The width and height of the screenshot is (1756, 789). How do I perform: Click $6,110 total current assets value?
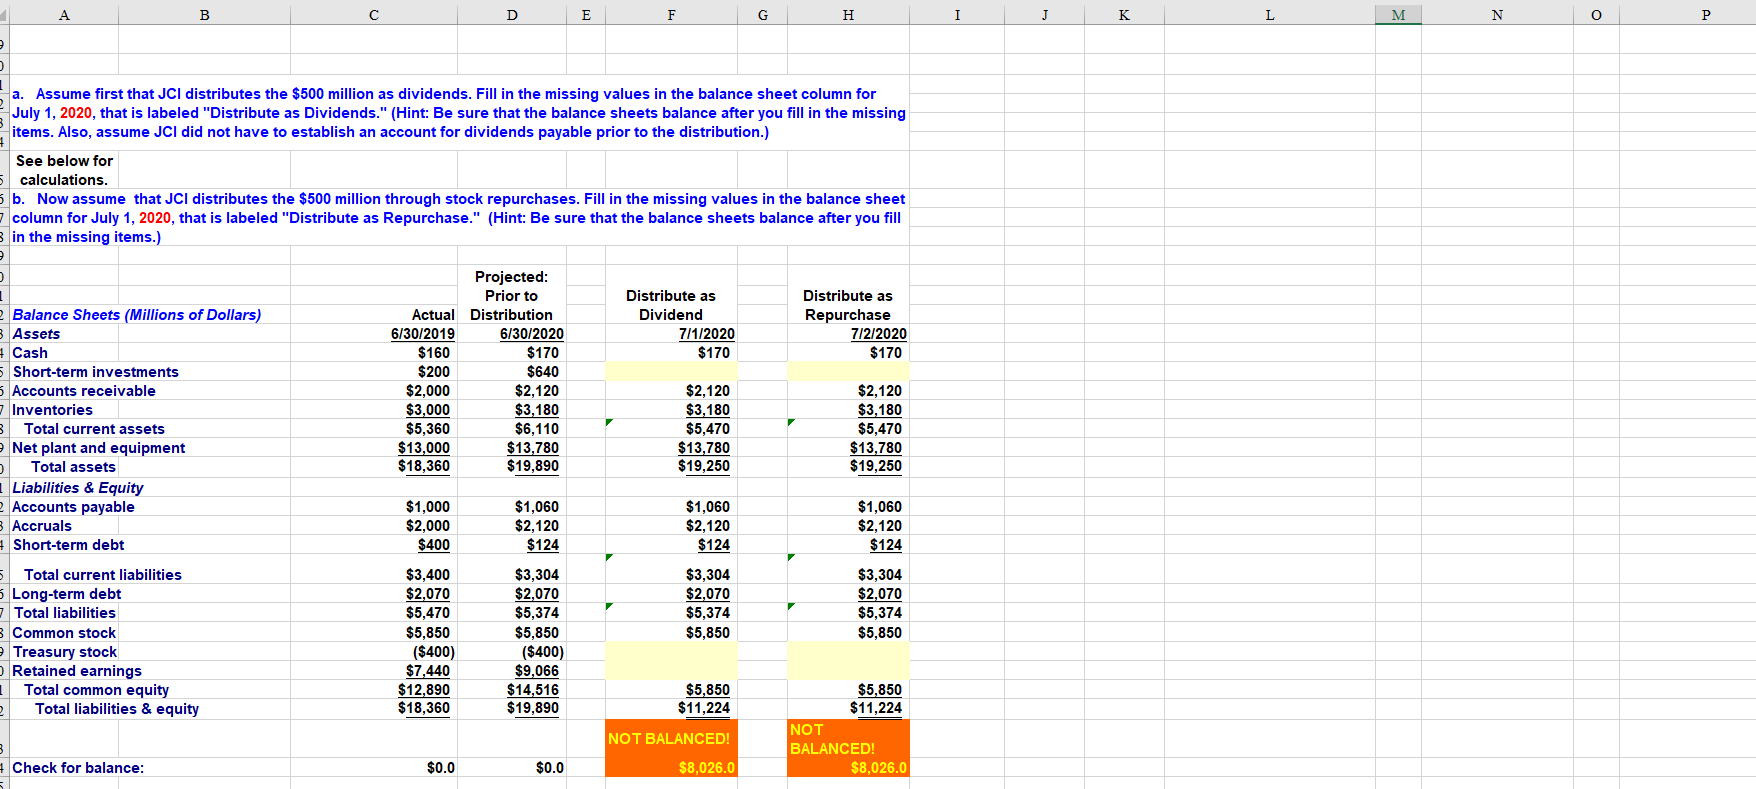coord(537,429)
